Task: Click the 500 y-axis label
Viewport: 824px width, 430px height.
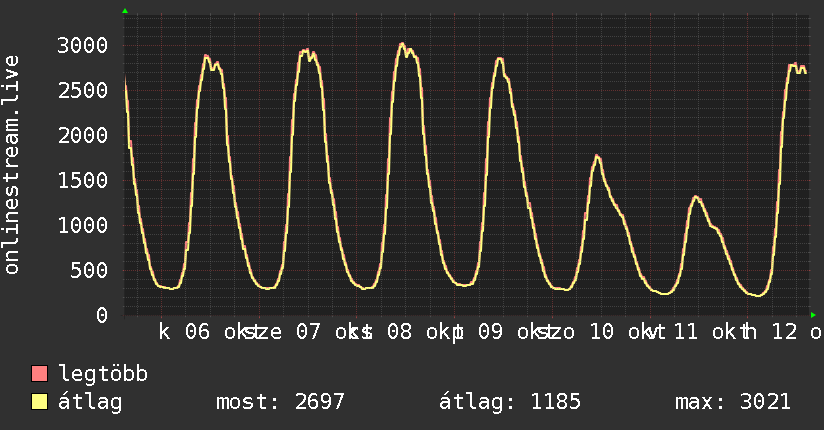Action: (89, 270)
